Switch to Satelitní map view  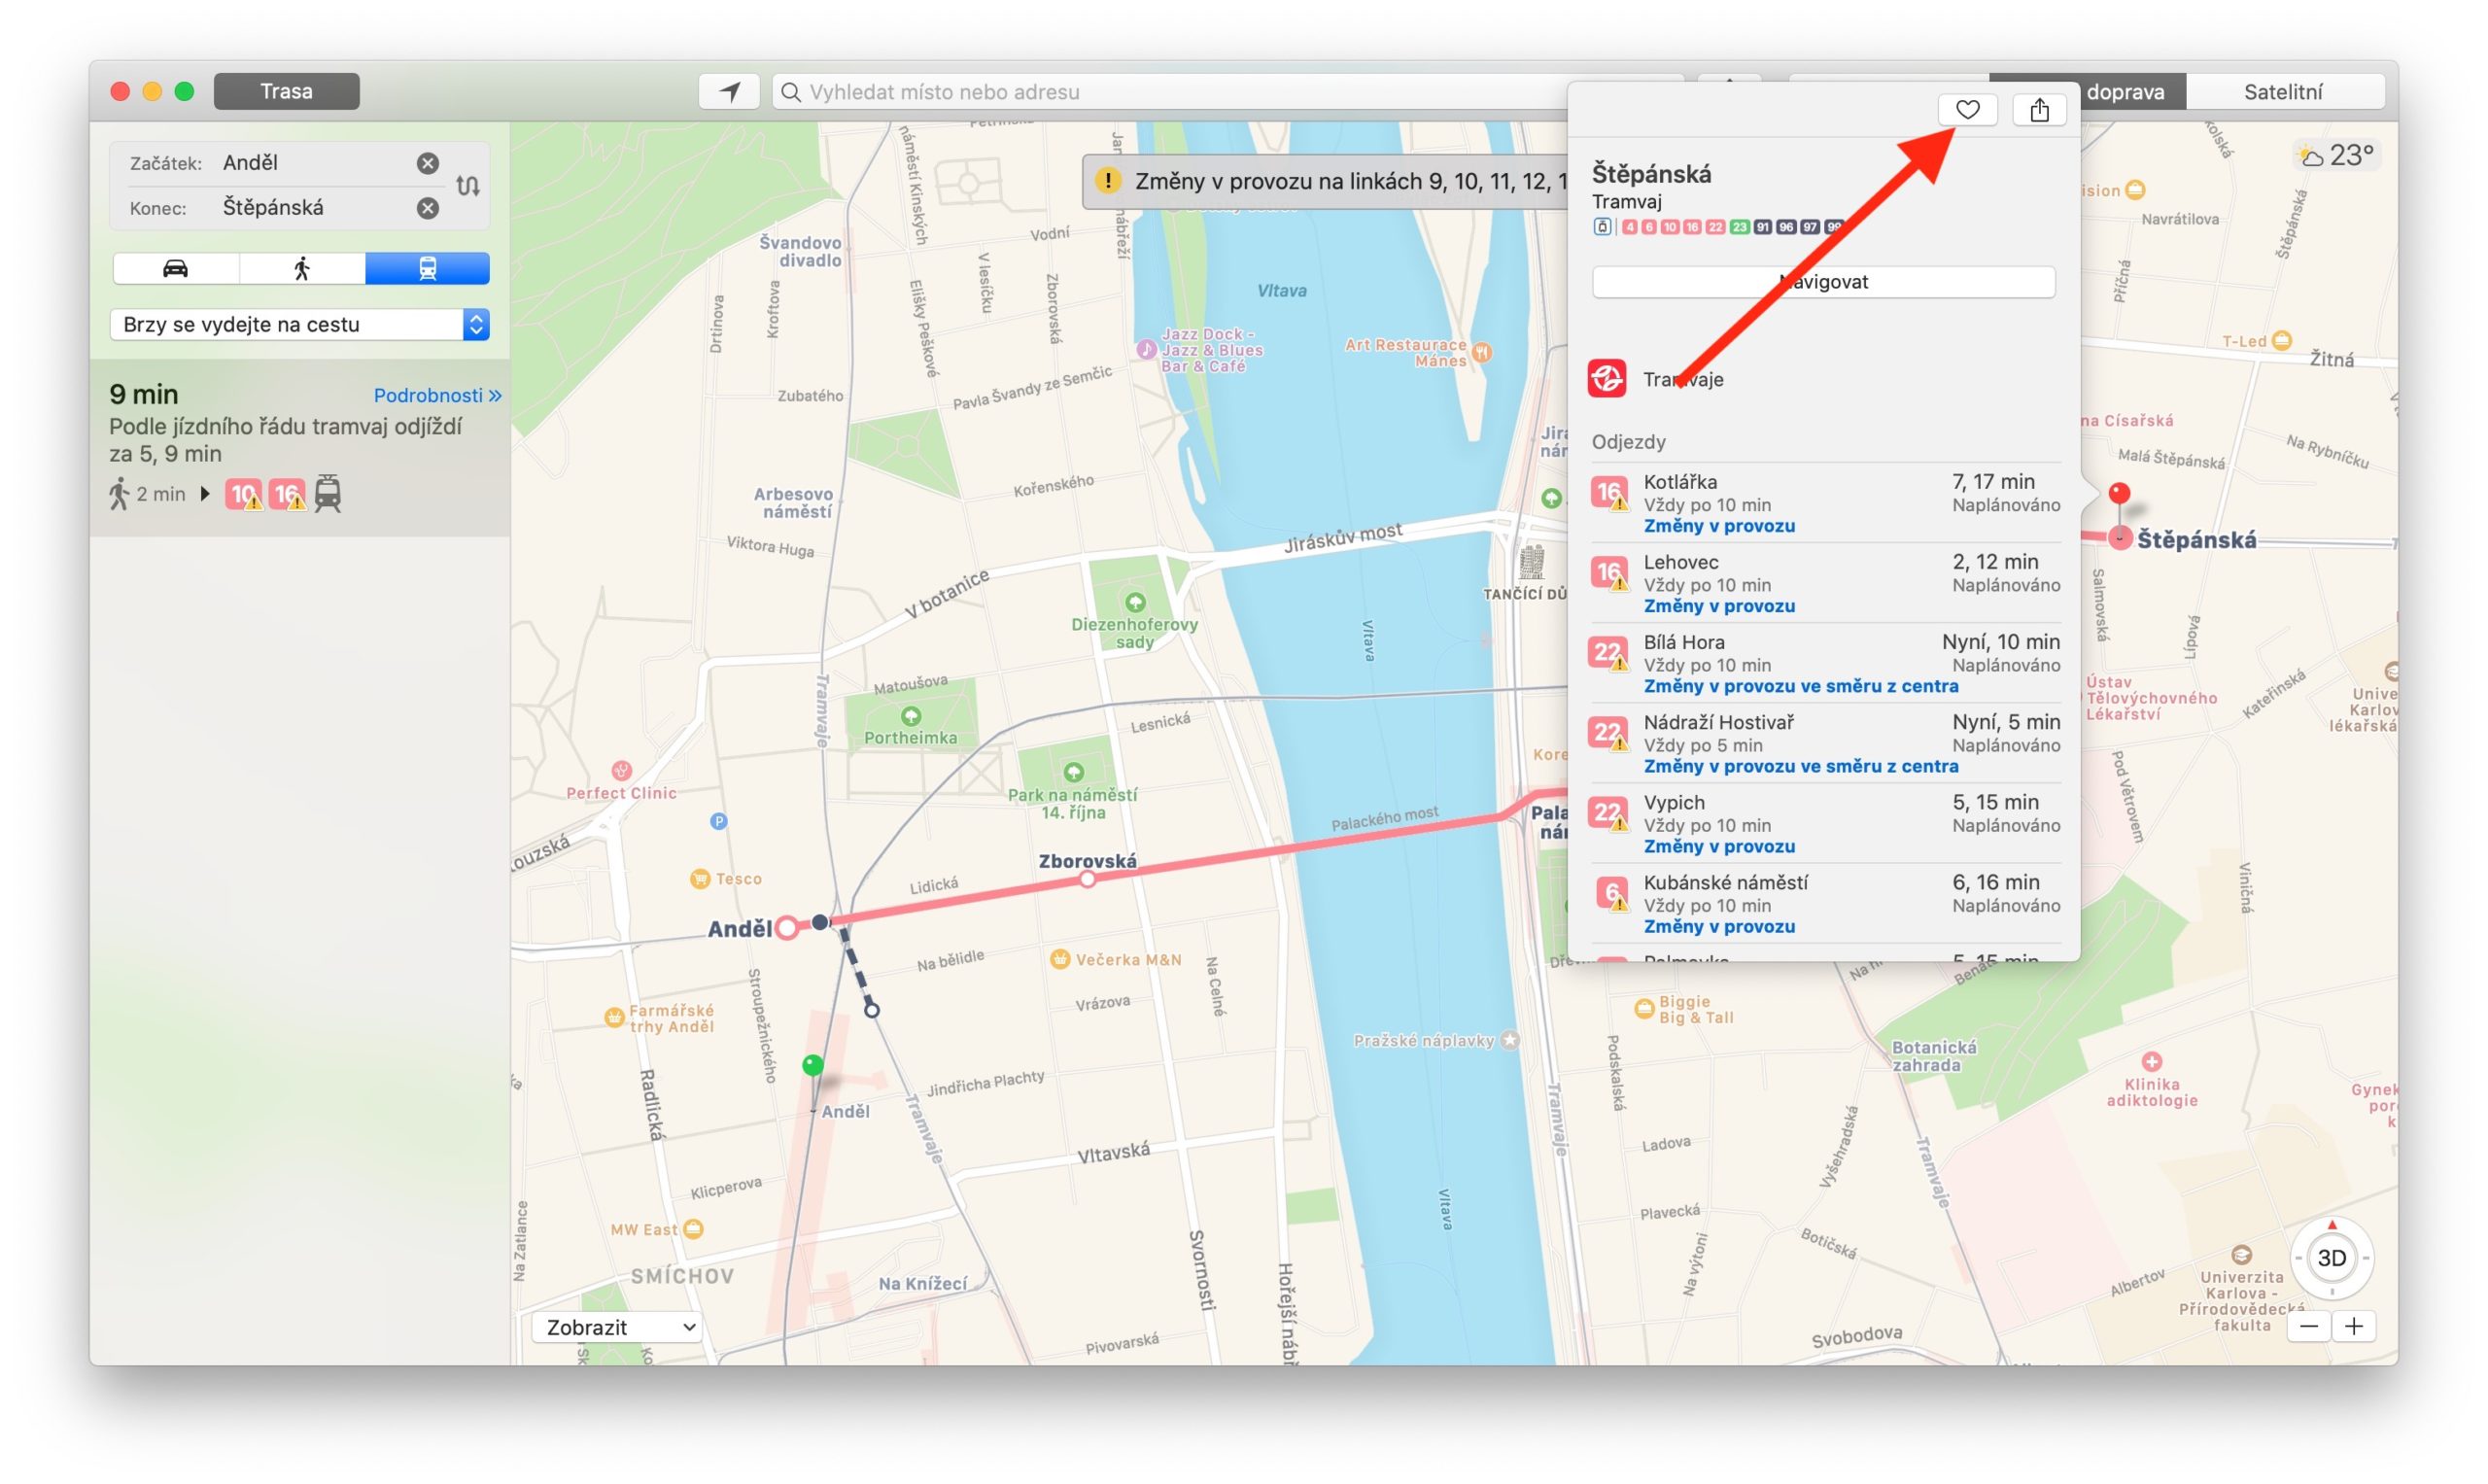pyautogui.click(x=2284, y=92)
